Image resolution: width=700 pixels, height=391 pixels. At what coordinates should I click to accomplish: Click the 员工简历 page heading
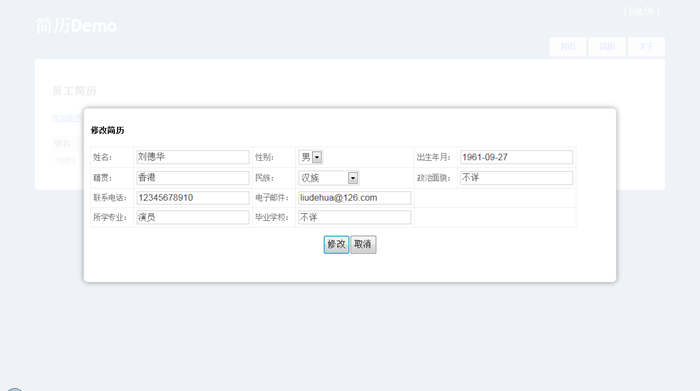point(74,91)
